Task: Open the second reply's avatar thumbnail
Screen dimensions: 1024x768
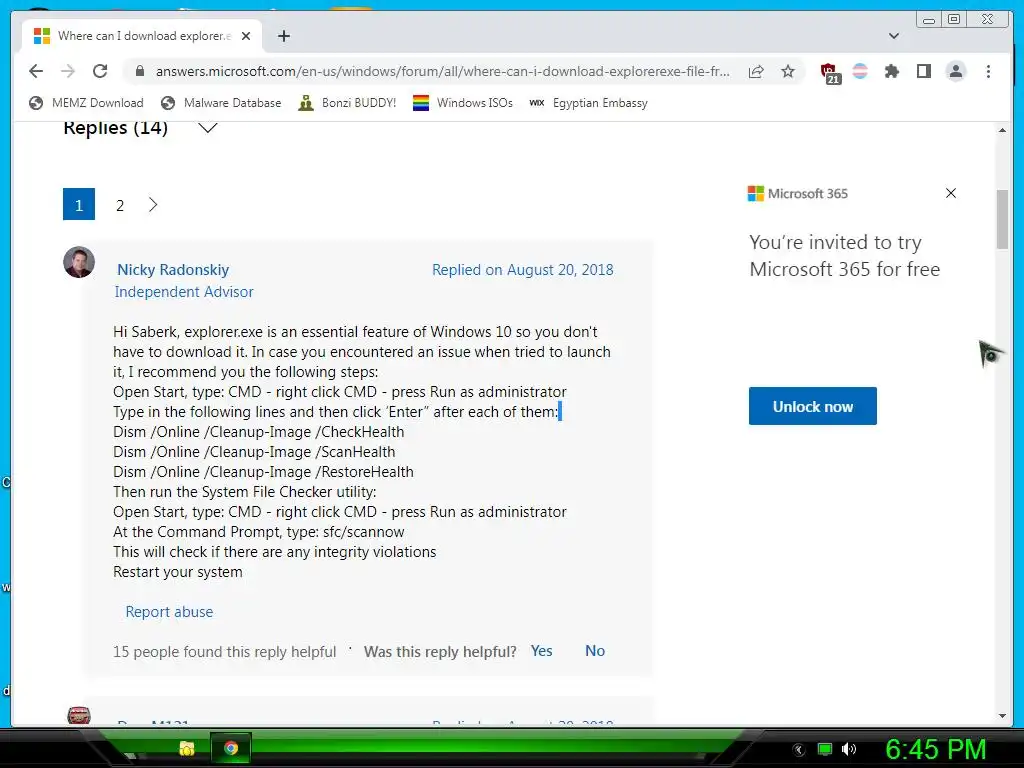Action: coord(79,716)
